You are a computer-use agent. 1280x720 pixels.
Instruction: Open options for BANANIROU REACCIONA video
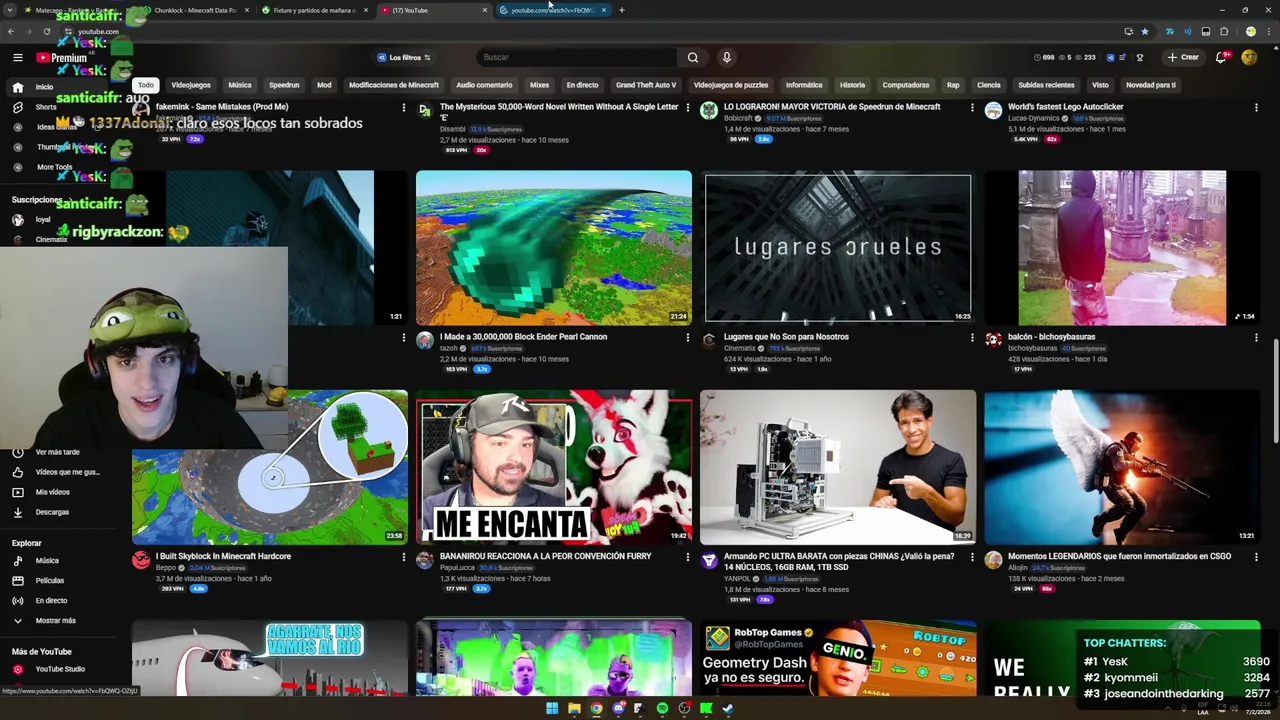pyautogui.click(x=687, y=557)
